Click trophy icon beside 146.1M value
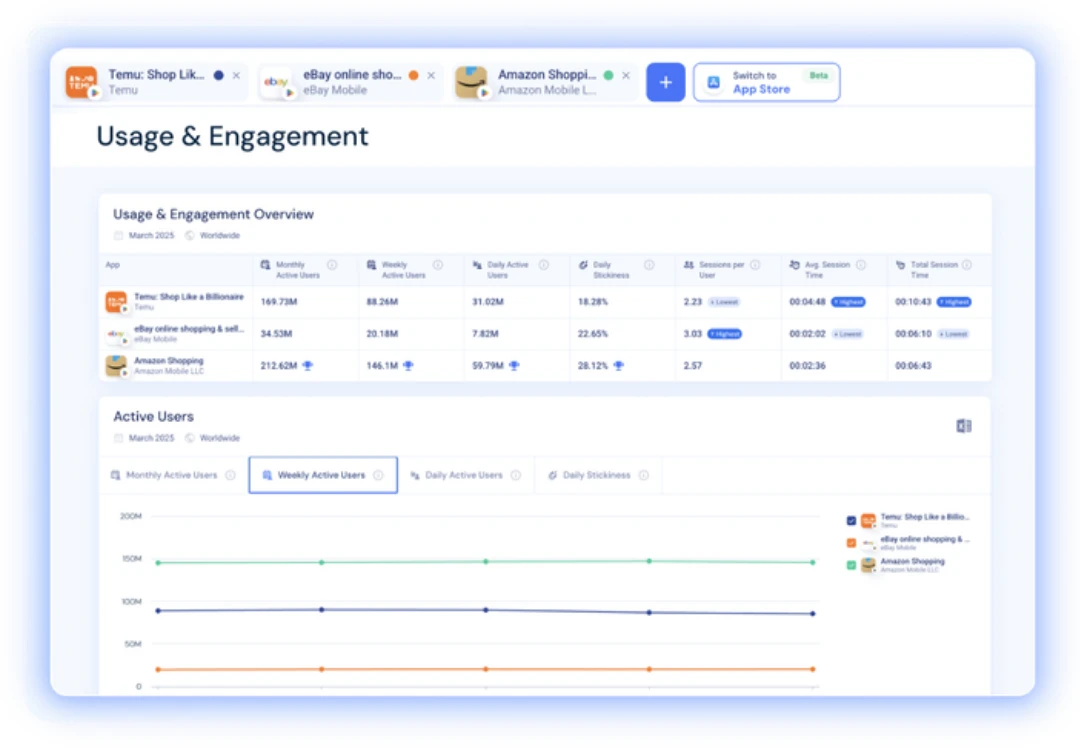 408,366
